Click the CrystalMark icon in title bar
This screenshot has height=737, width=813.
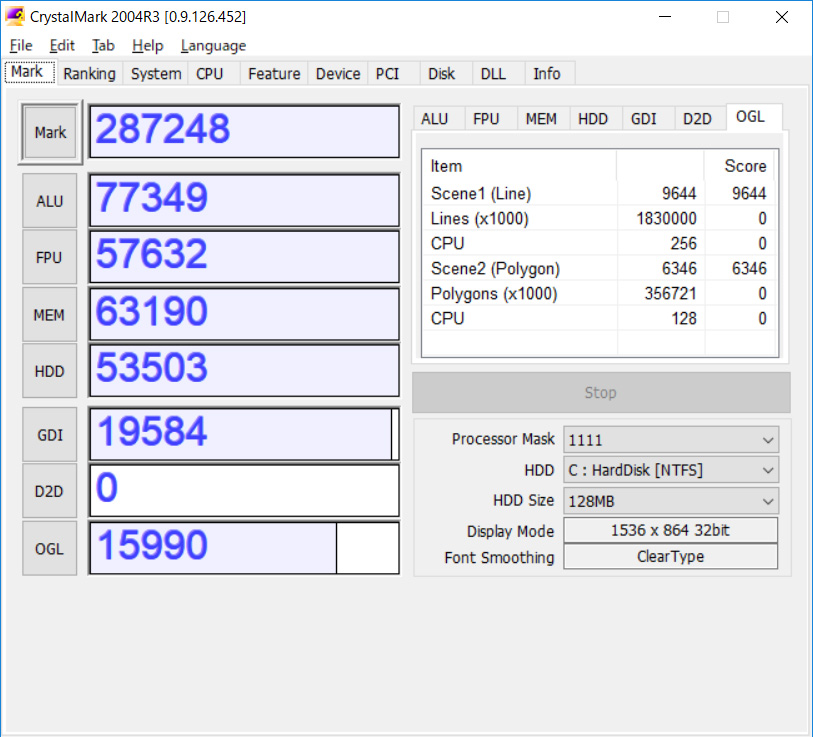coord(15,16)
